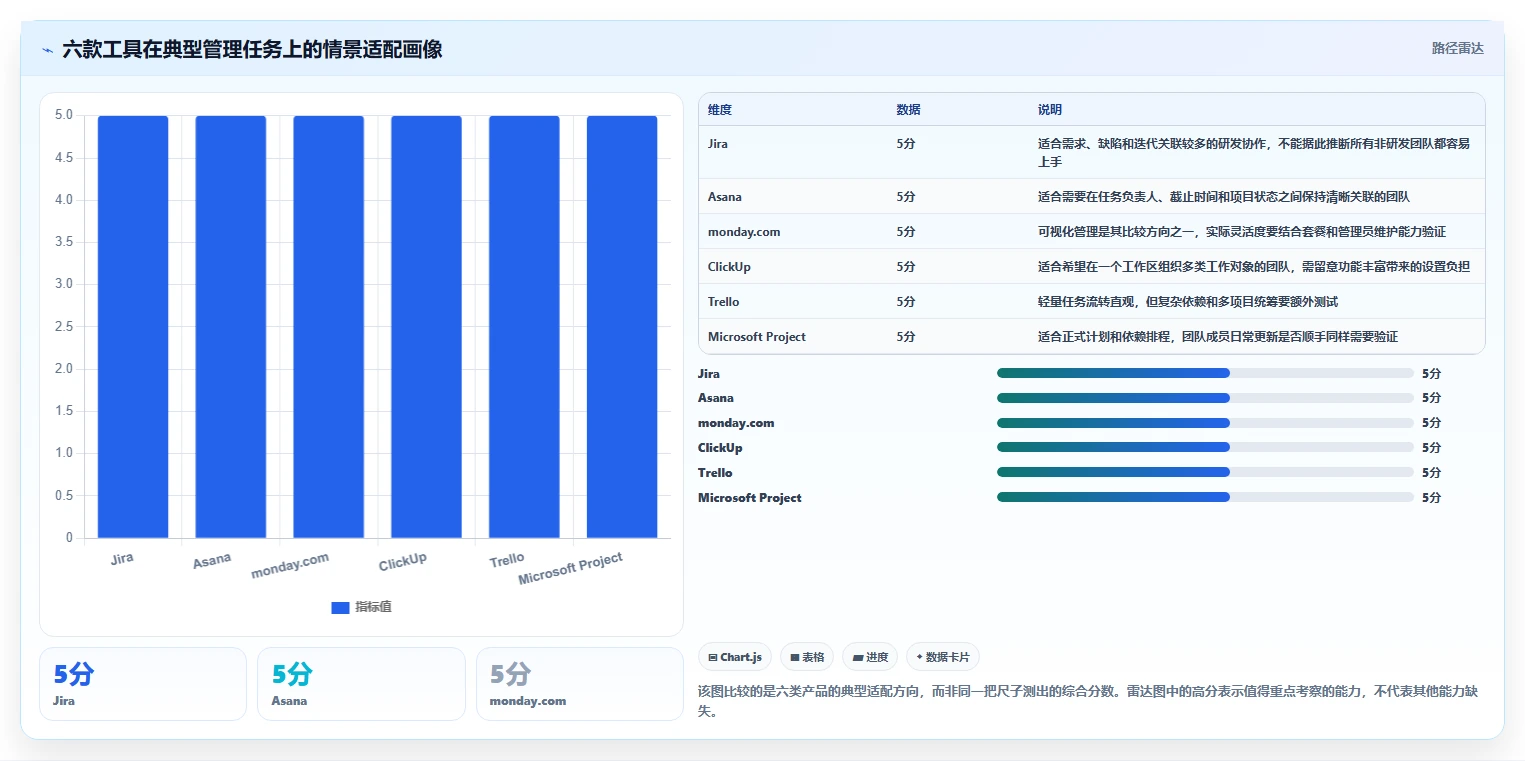Click the lightning icon beside the title
The image size is (1525, 761).
(47, 50)
